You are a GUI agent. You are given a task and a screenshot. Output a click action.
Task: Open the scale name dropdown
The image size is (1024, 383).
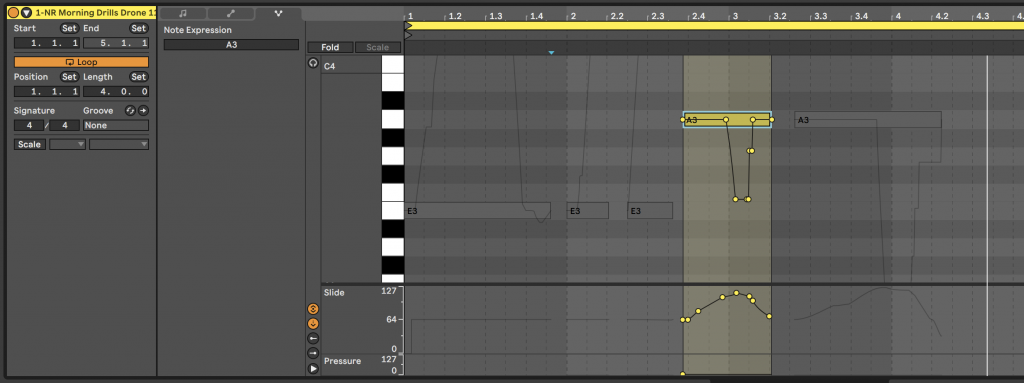(119, 144)
